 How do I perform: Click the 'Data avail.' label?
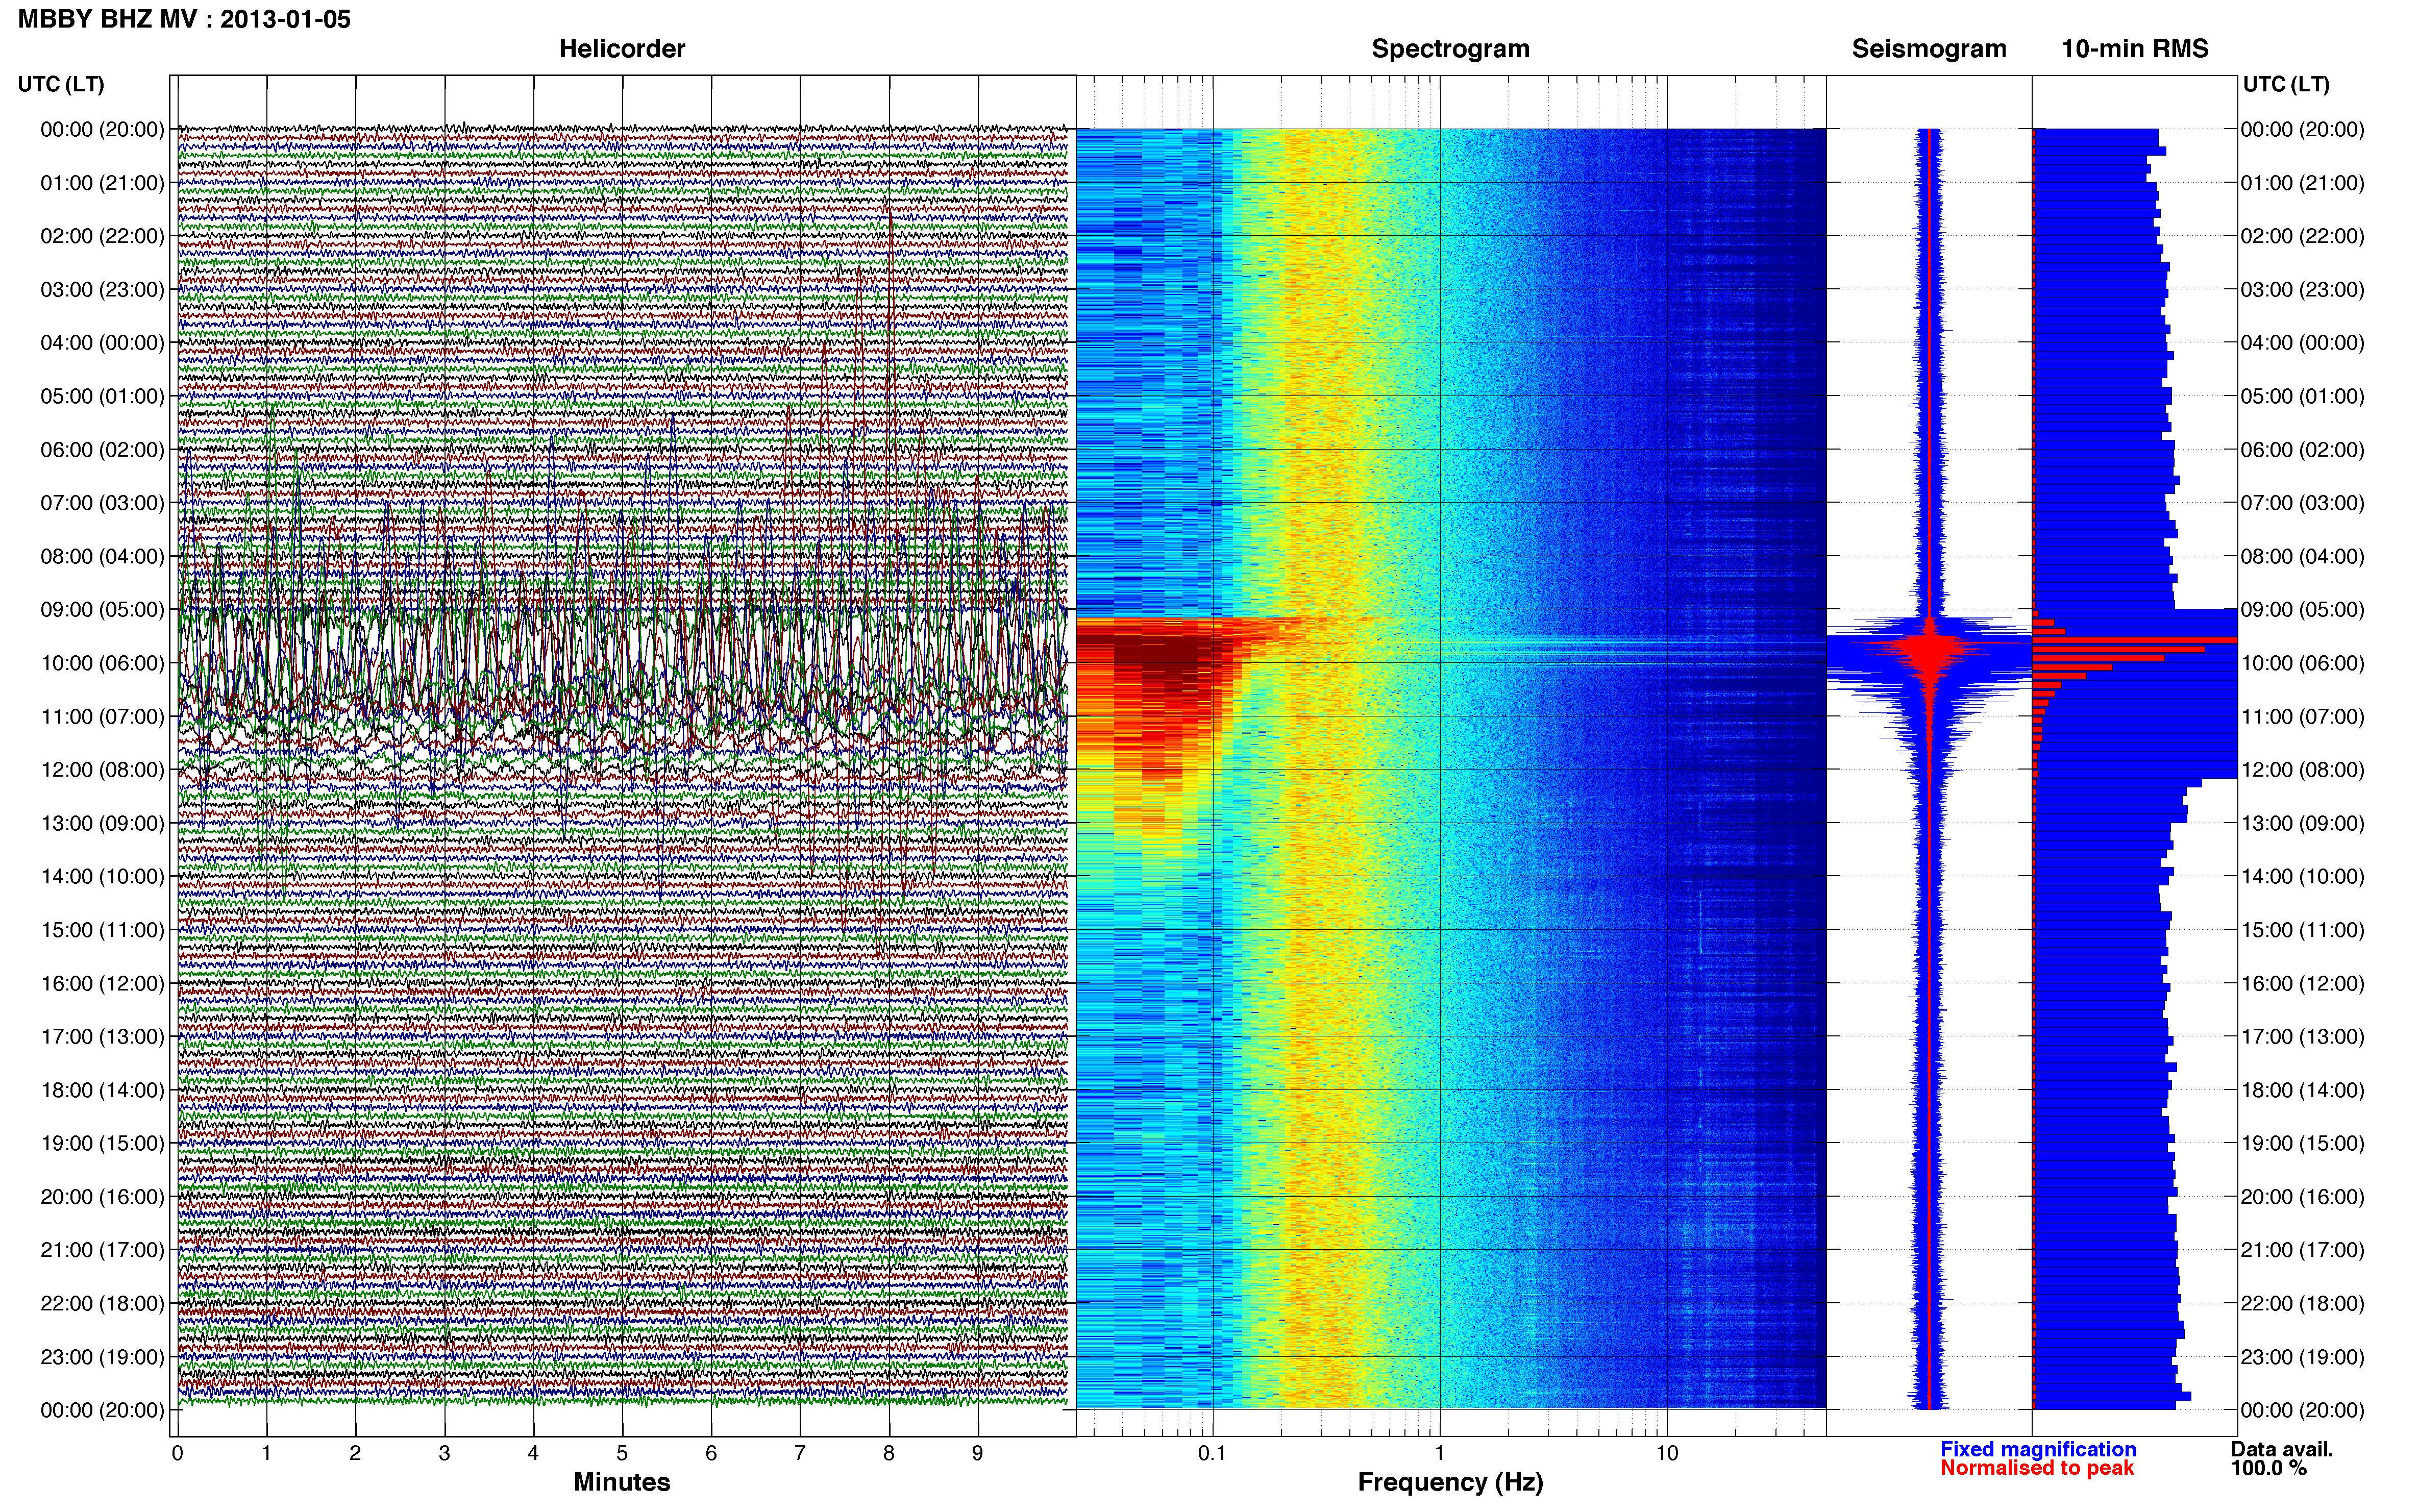(x=2282, y=1449)
